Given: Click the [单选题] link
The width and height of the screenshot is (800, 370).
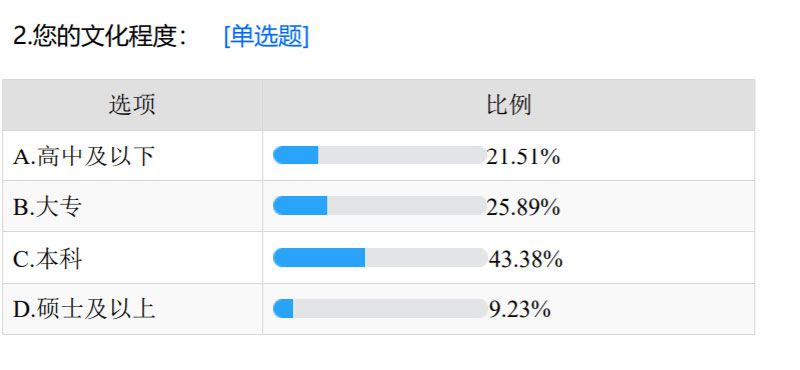Looking at the screenshot, I should 266,36.
